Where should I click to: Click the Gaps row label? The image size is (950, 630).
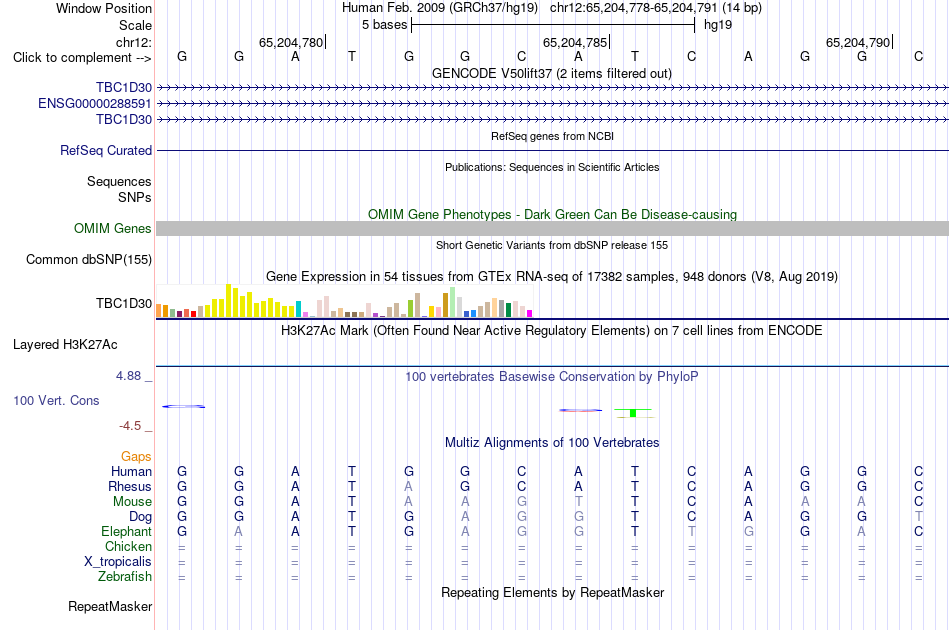pos(136,456)
